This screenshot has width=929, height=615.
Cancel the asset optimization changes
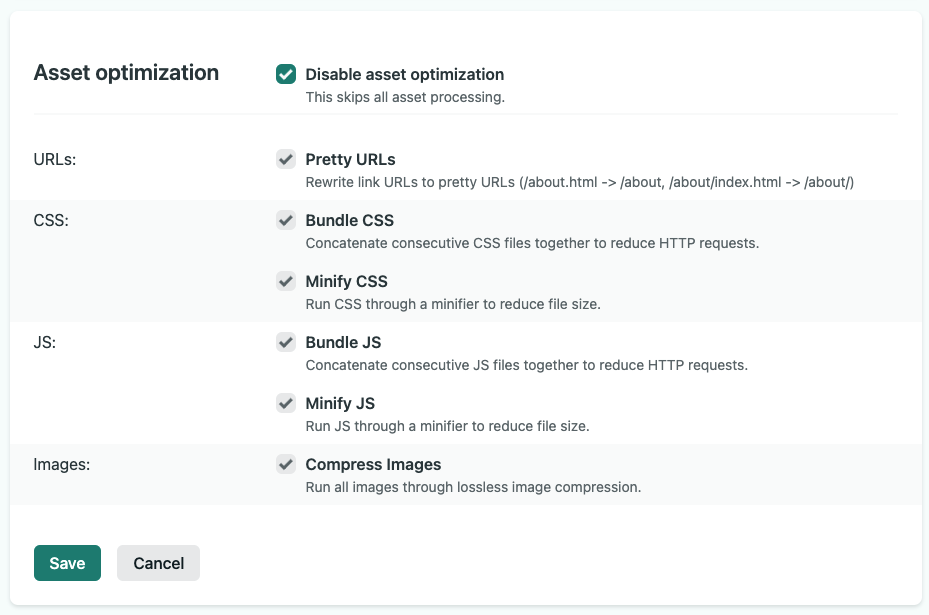click(x=158, y=563)
